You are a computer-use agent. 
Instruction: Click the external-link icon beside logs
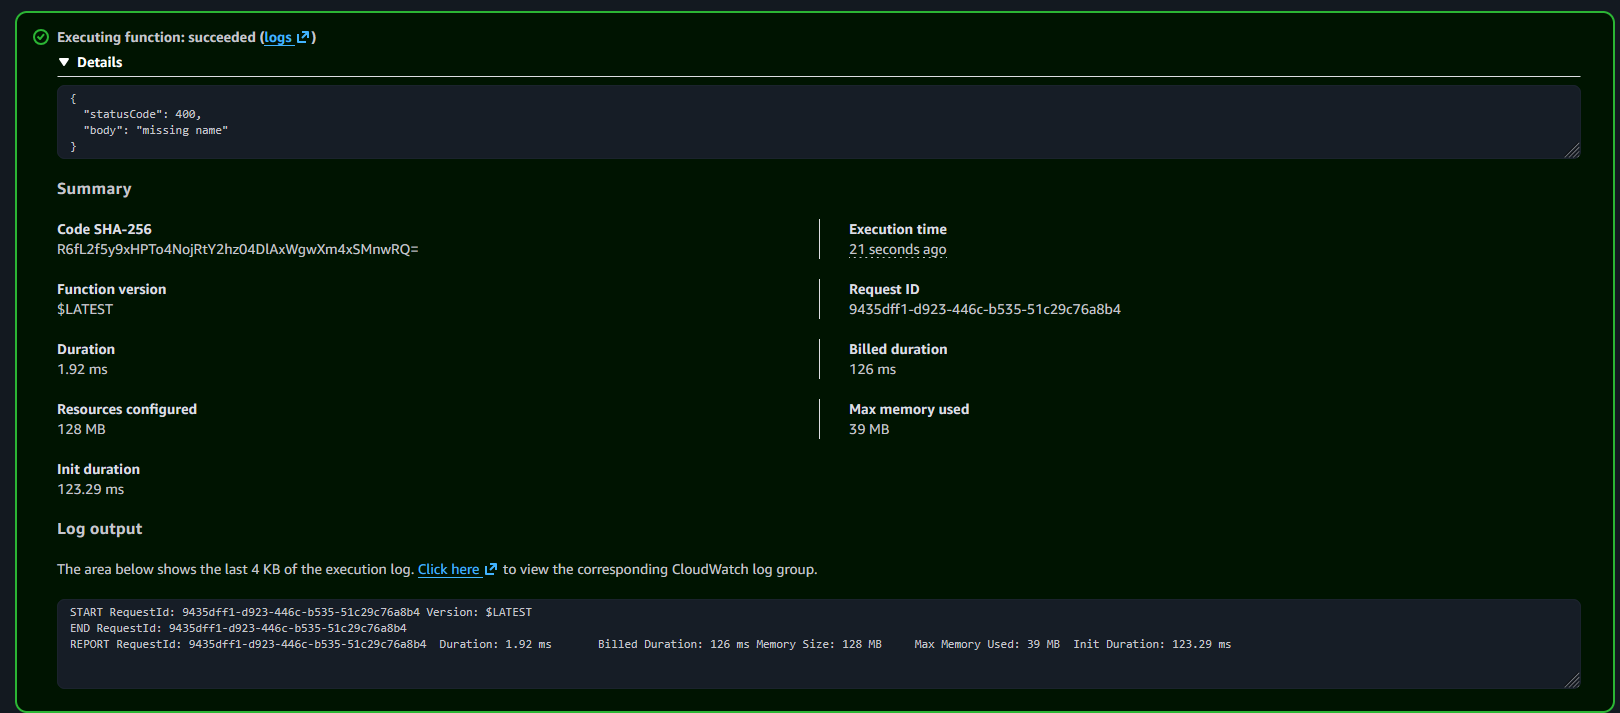click(x=303, y=37)
